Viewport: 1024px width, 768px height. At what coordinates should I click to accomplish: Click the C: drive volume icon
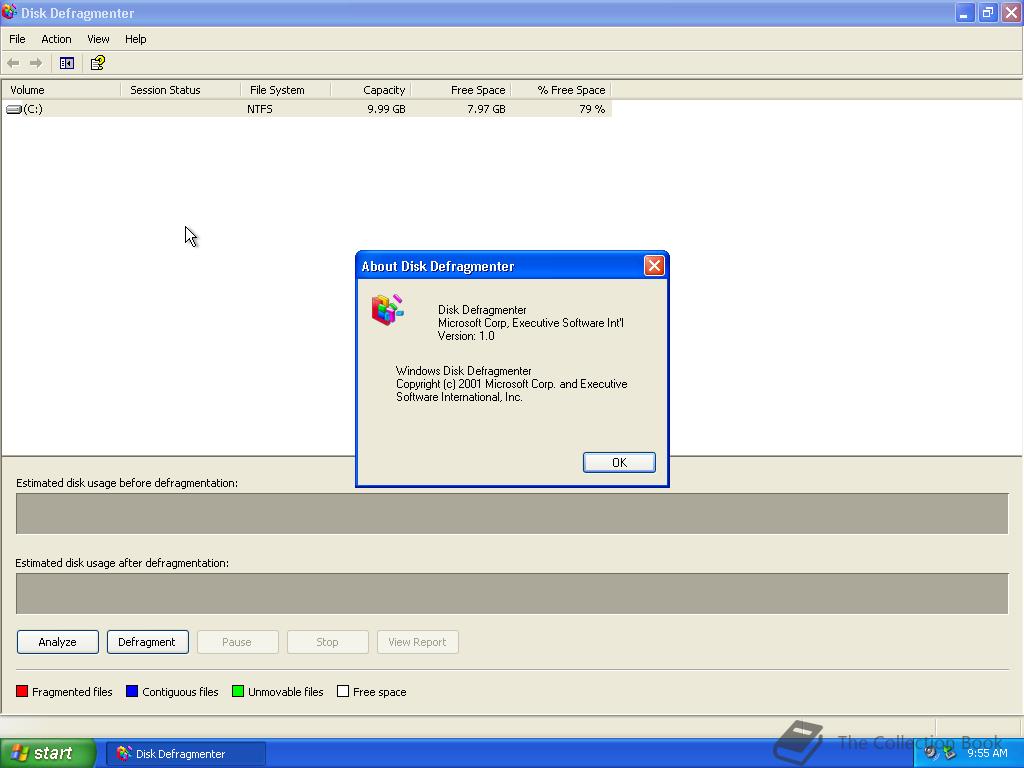coord(14,109)
